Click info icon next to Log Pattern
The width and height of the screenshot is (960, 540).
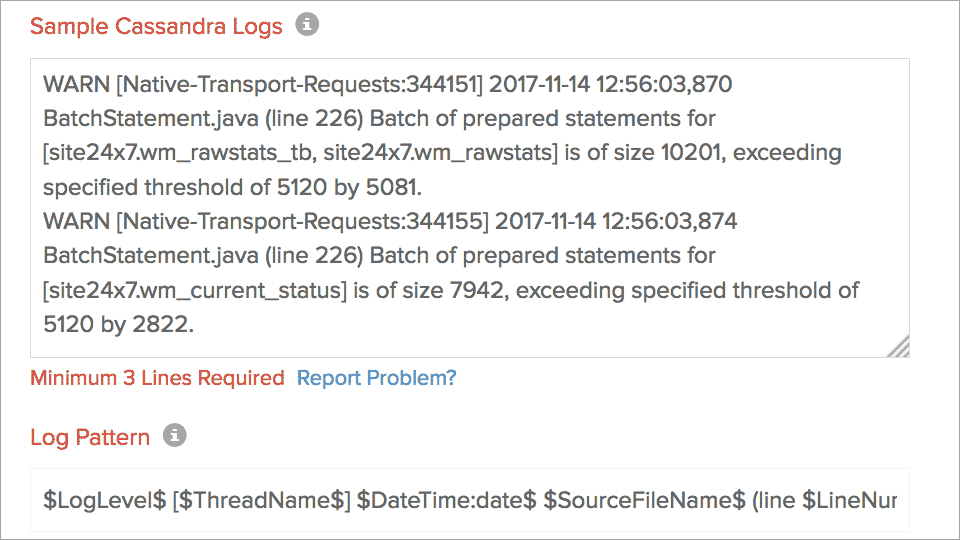click(174, 436)
